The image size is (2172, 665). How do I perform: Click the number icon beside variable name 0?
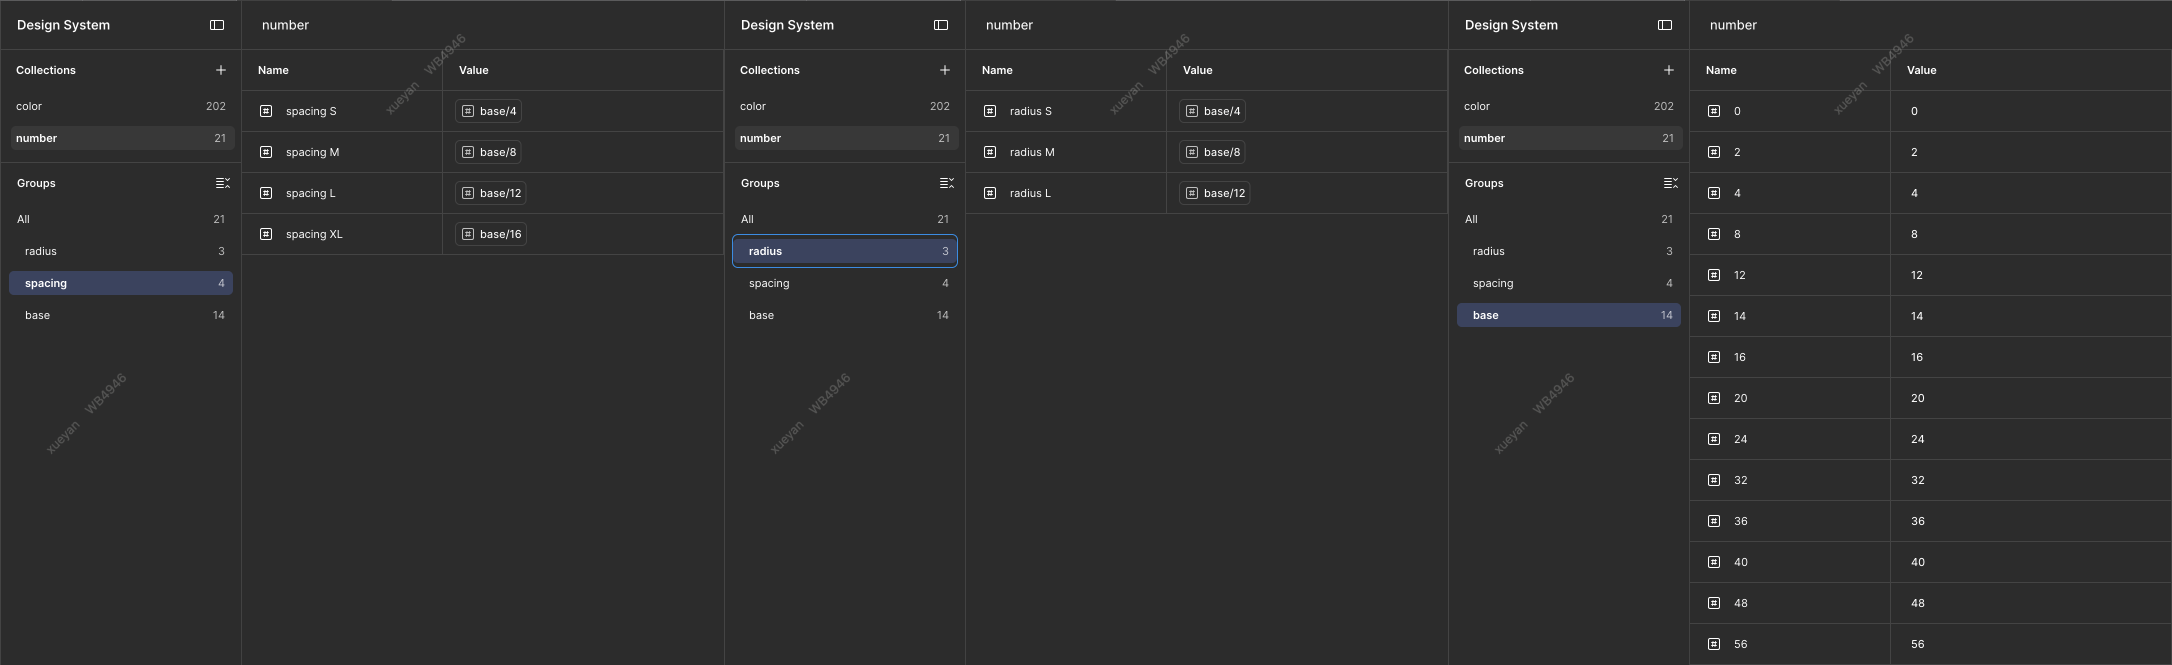click(x=1714, y=111)
